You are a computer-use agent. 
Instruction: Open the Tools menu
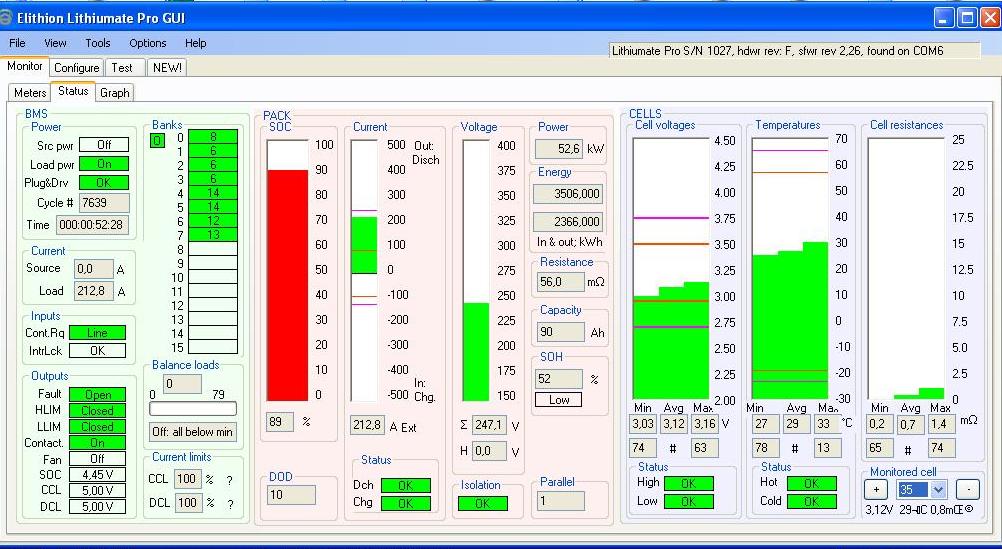point(98,43)
